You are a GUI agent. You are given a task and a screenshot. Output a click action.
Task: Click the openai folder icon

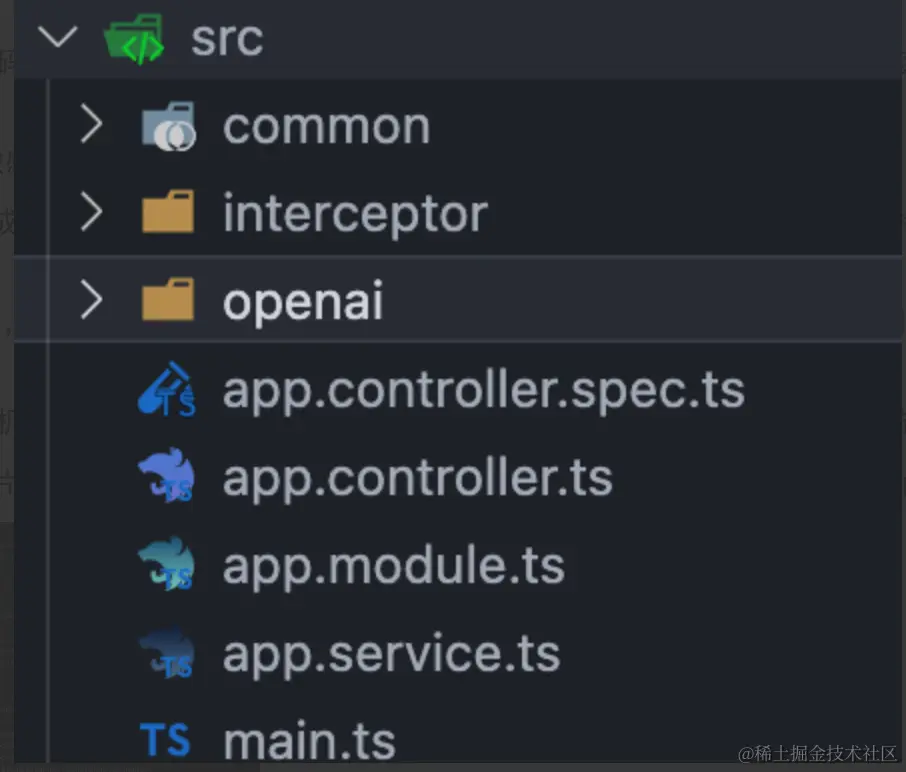tap(168, 299)
